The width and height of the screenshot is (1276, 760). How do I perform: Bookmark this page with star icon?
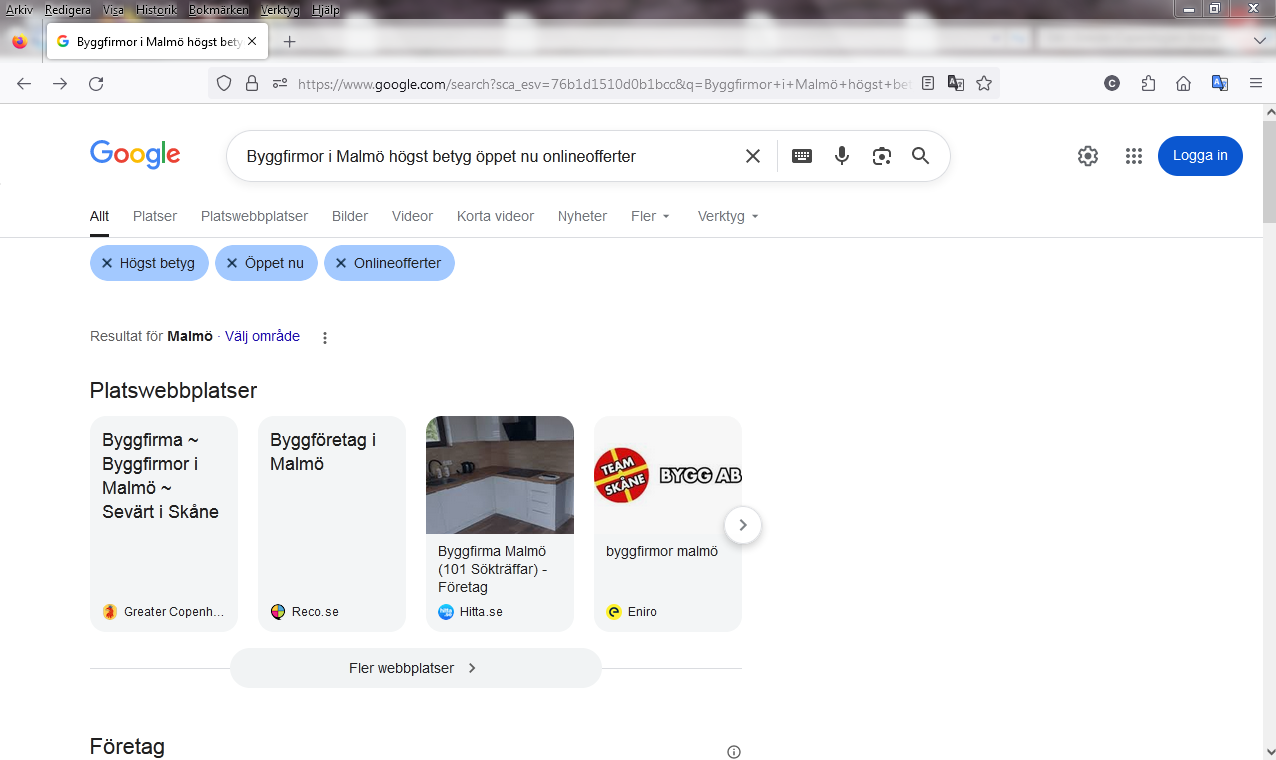(984, 84)
